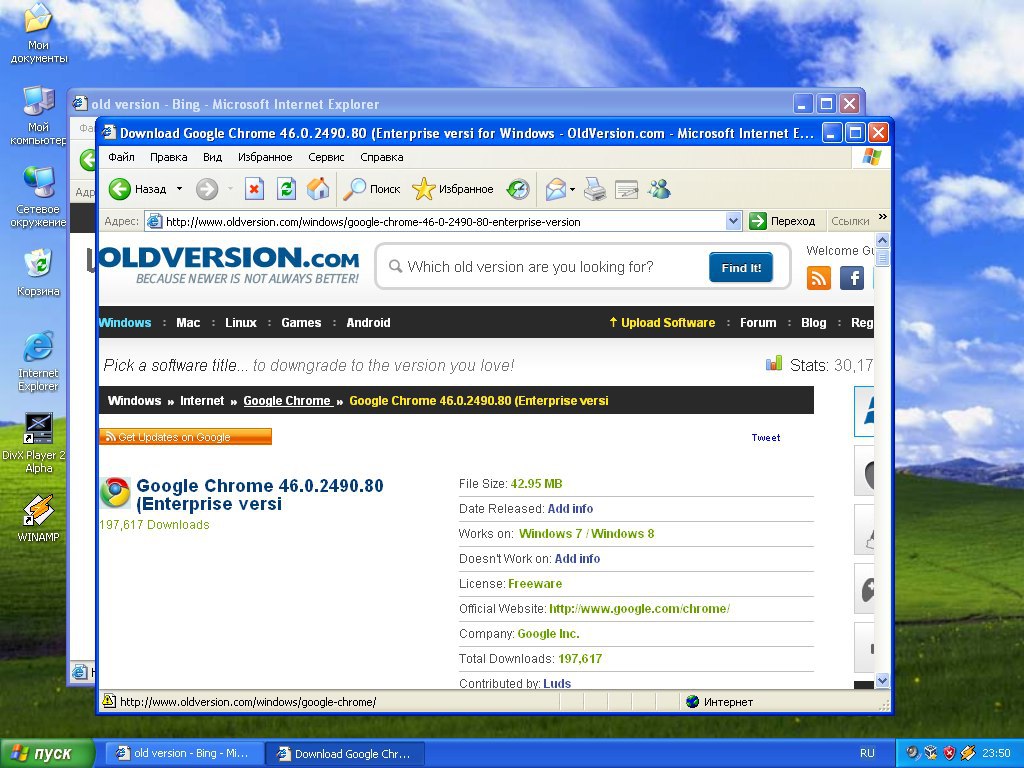The image size is (1024, 768).
Task: Open the пуск Start button
Action: 47,754
